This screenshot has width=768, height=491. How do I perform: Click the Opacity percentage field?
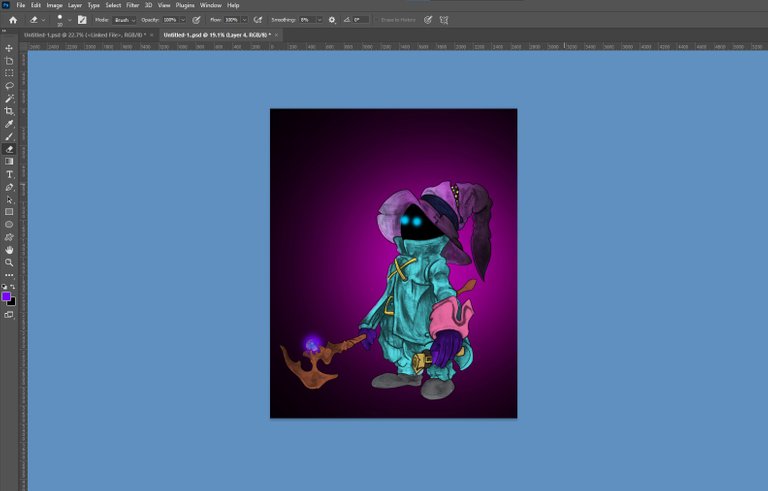click(170, 20)
